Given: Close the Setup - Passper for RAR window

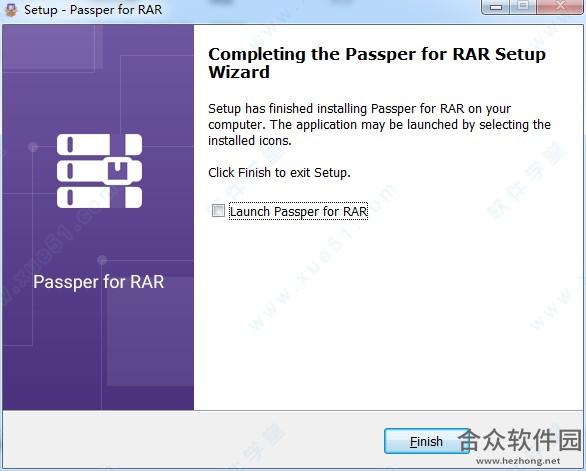Looking at the screenshot, I should pos(559,7).
